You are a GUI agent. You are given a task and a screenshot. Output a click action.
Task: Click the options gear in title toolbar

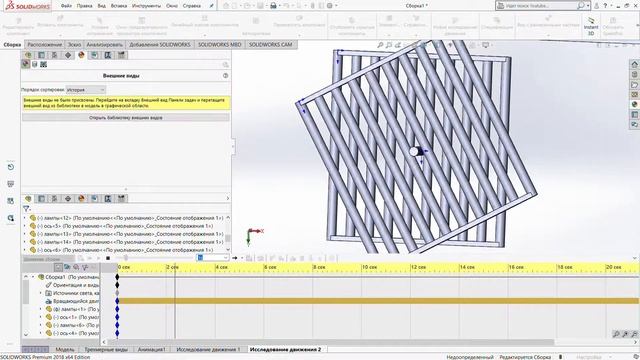click(x=330, y=6)
